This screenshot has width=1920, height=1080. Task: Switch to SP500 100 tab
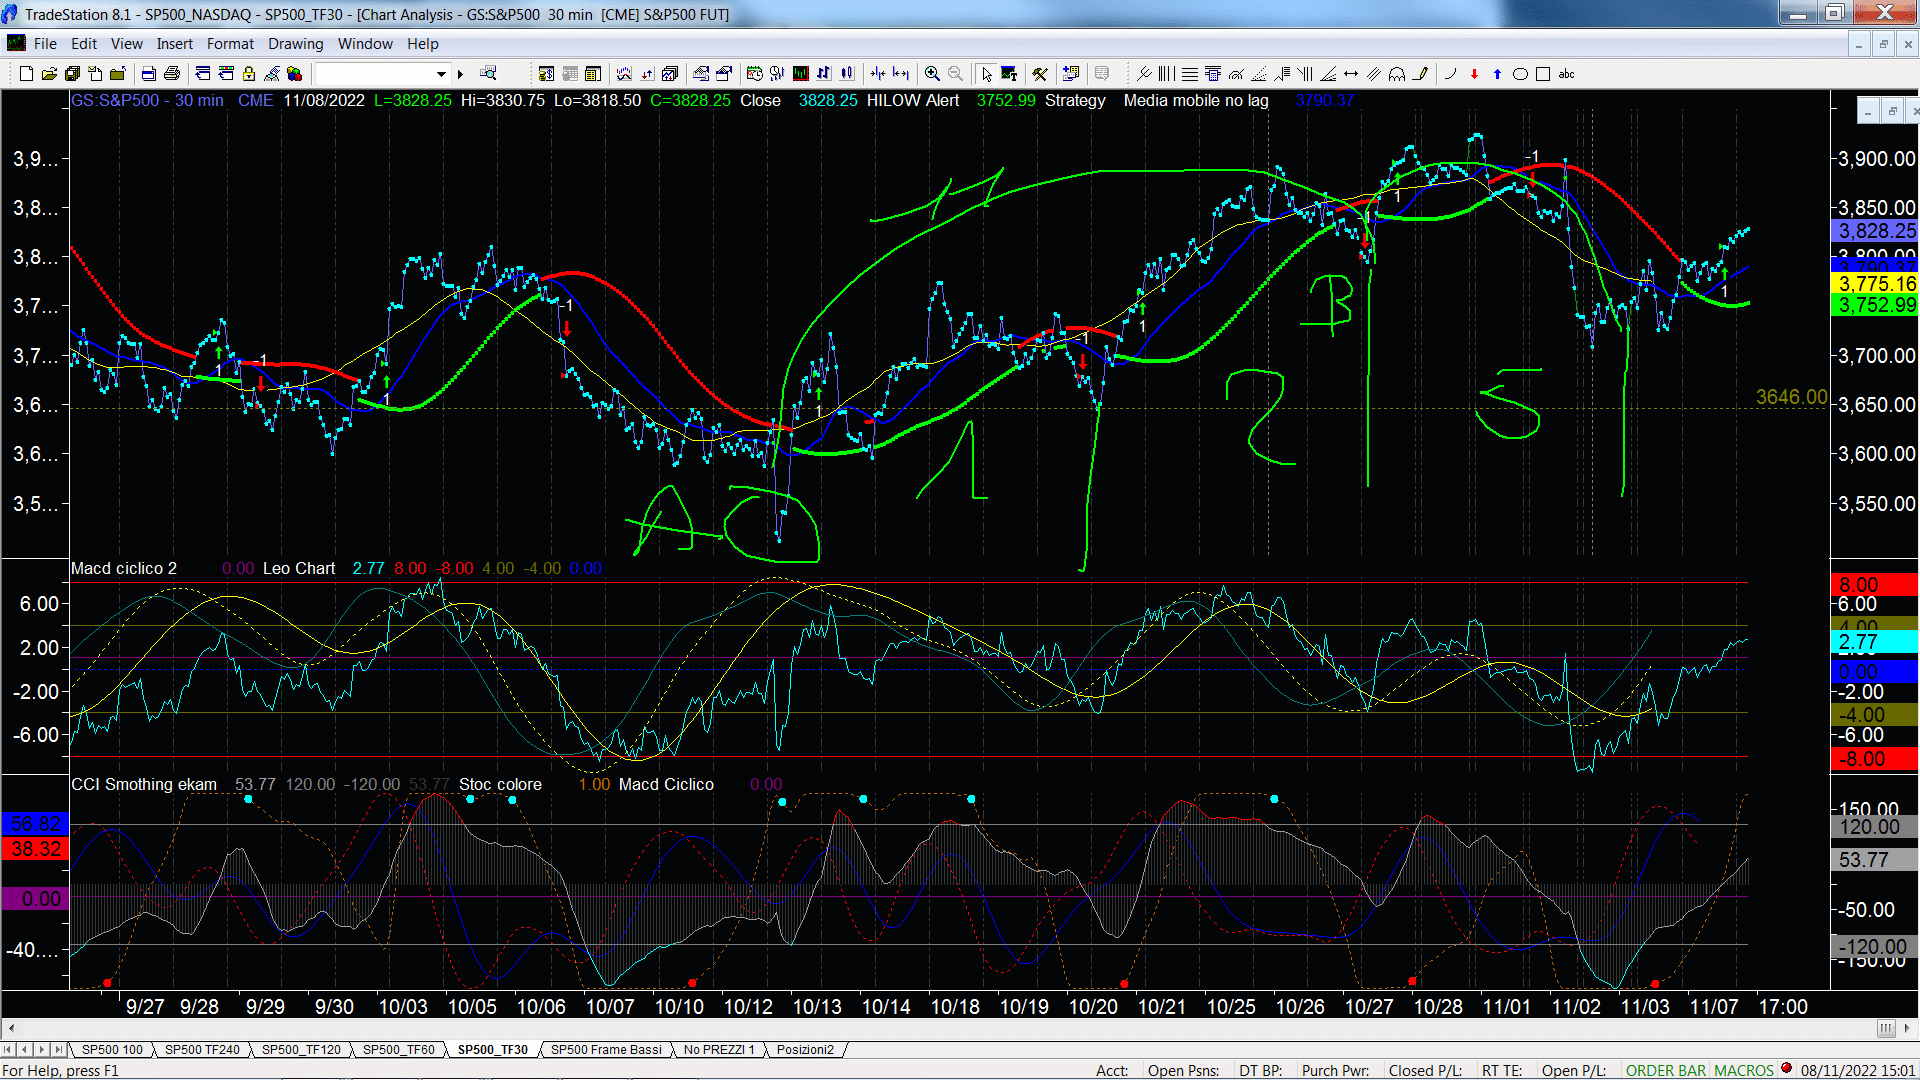point(112,1049)
